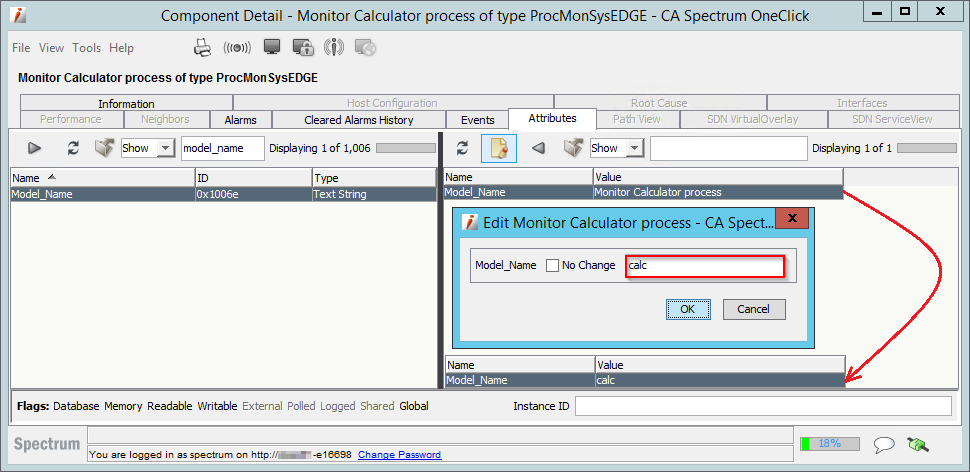Click the printer icon in toolbar
This screenshot has height=472, width=970.
pyautogui.click(x=203, y=48)
